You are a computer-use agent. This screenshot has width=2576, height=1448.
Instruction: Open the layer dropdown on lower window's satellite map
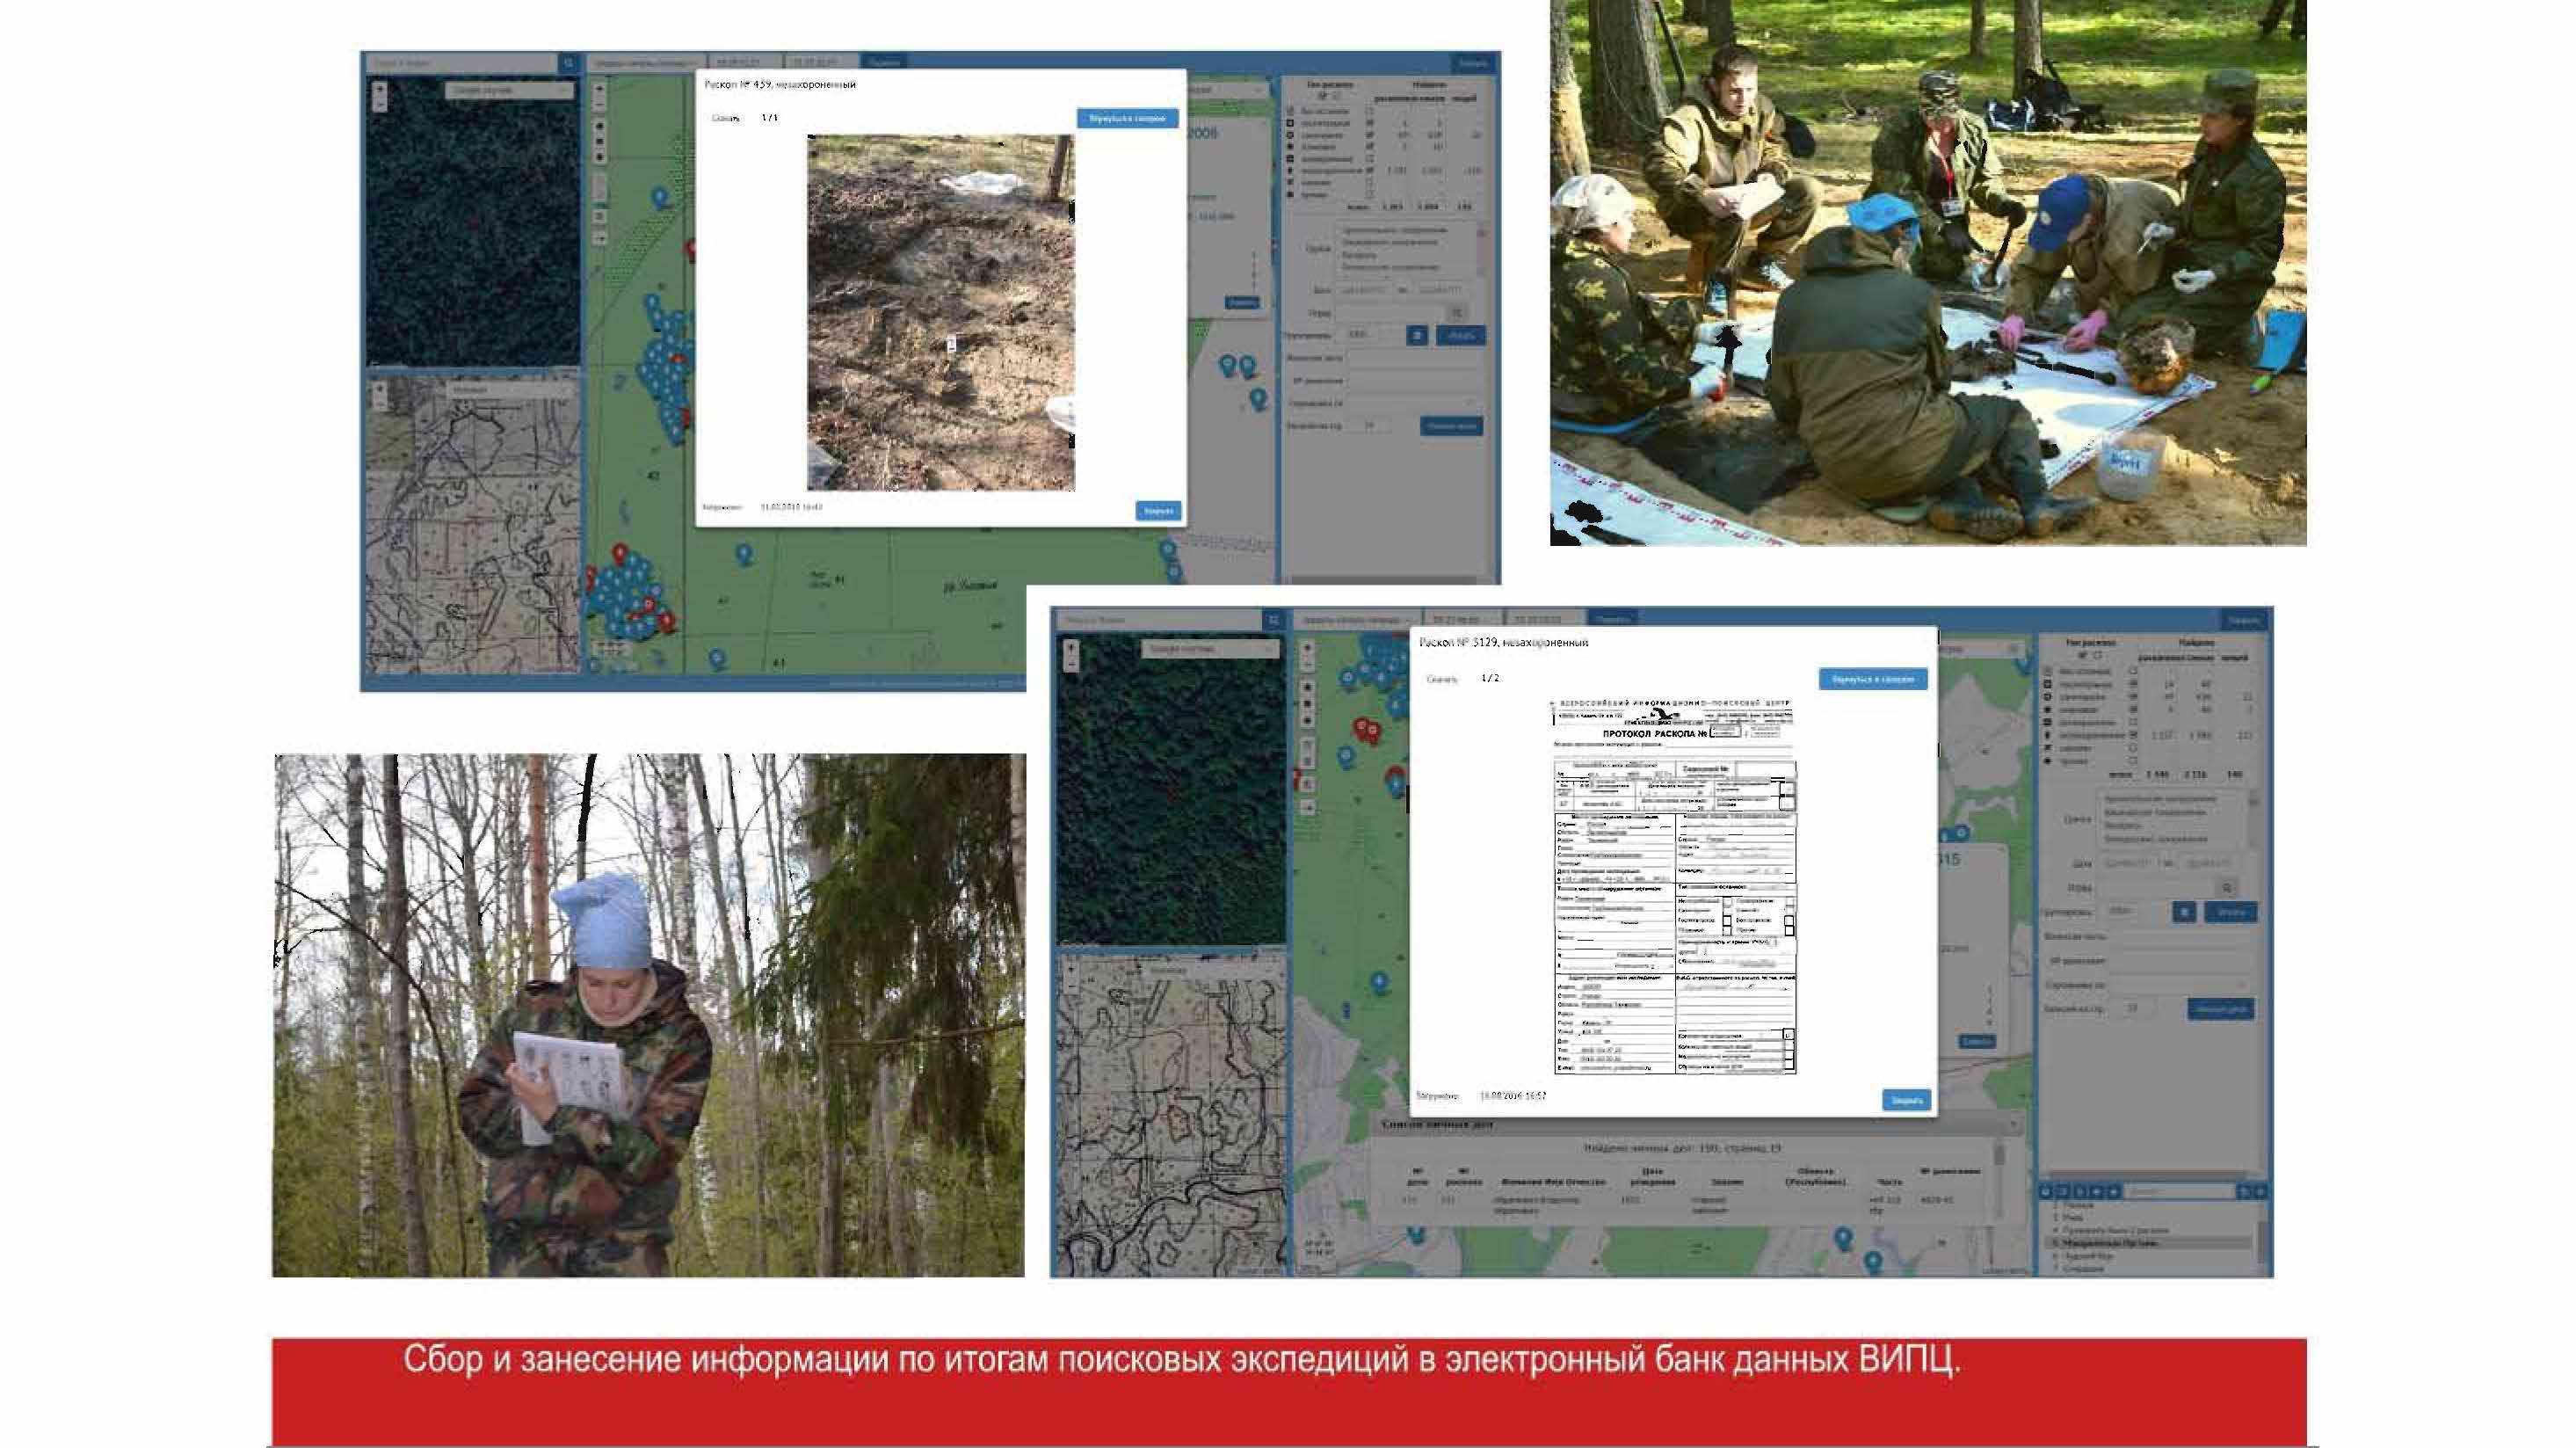pos(1210,649)
